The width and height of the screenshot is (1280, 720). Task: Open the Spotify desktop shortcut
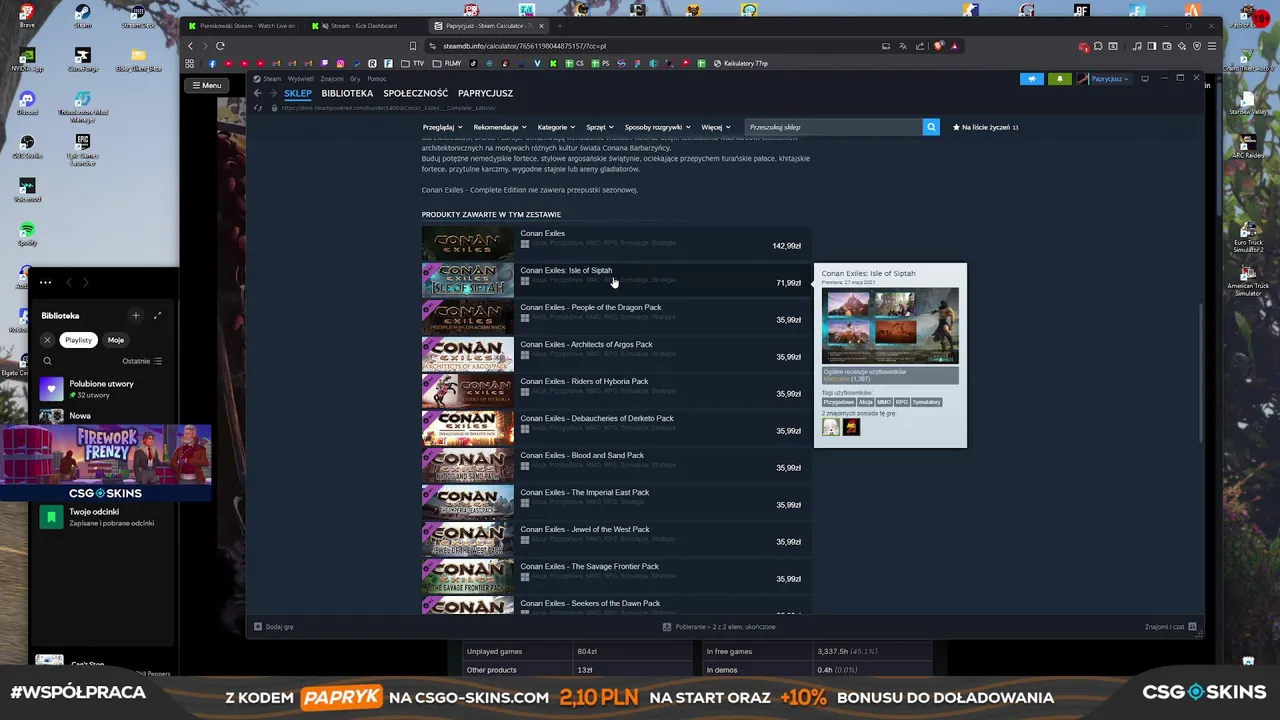click(x=27, y=234)
